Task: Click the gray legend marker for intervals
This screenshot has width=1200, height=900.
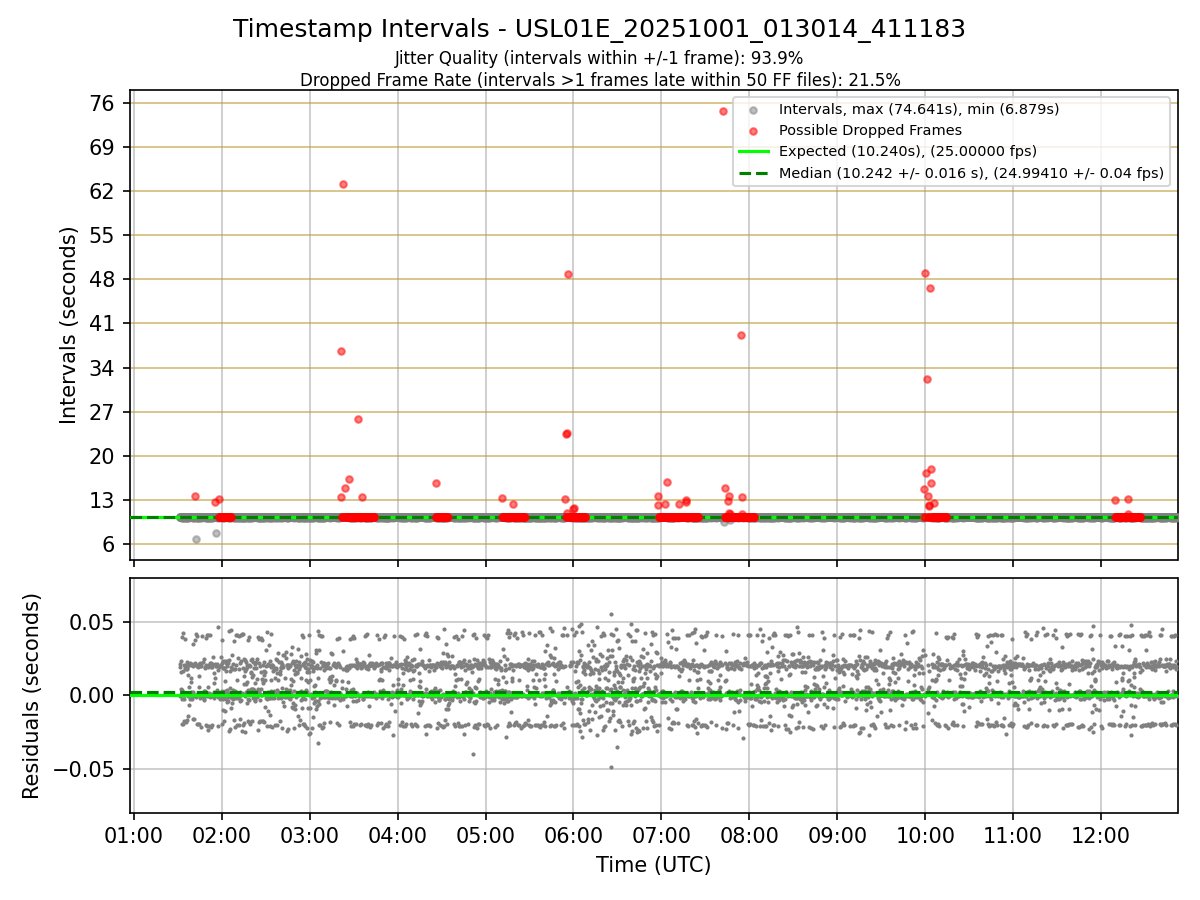Action: [x=754, y=110]
